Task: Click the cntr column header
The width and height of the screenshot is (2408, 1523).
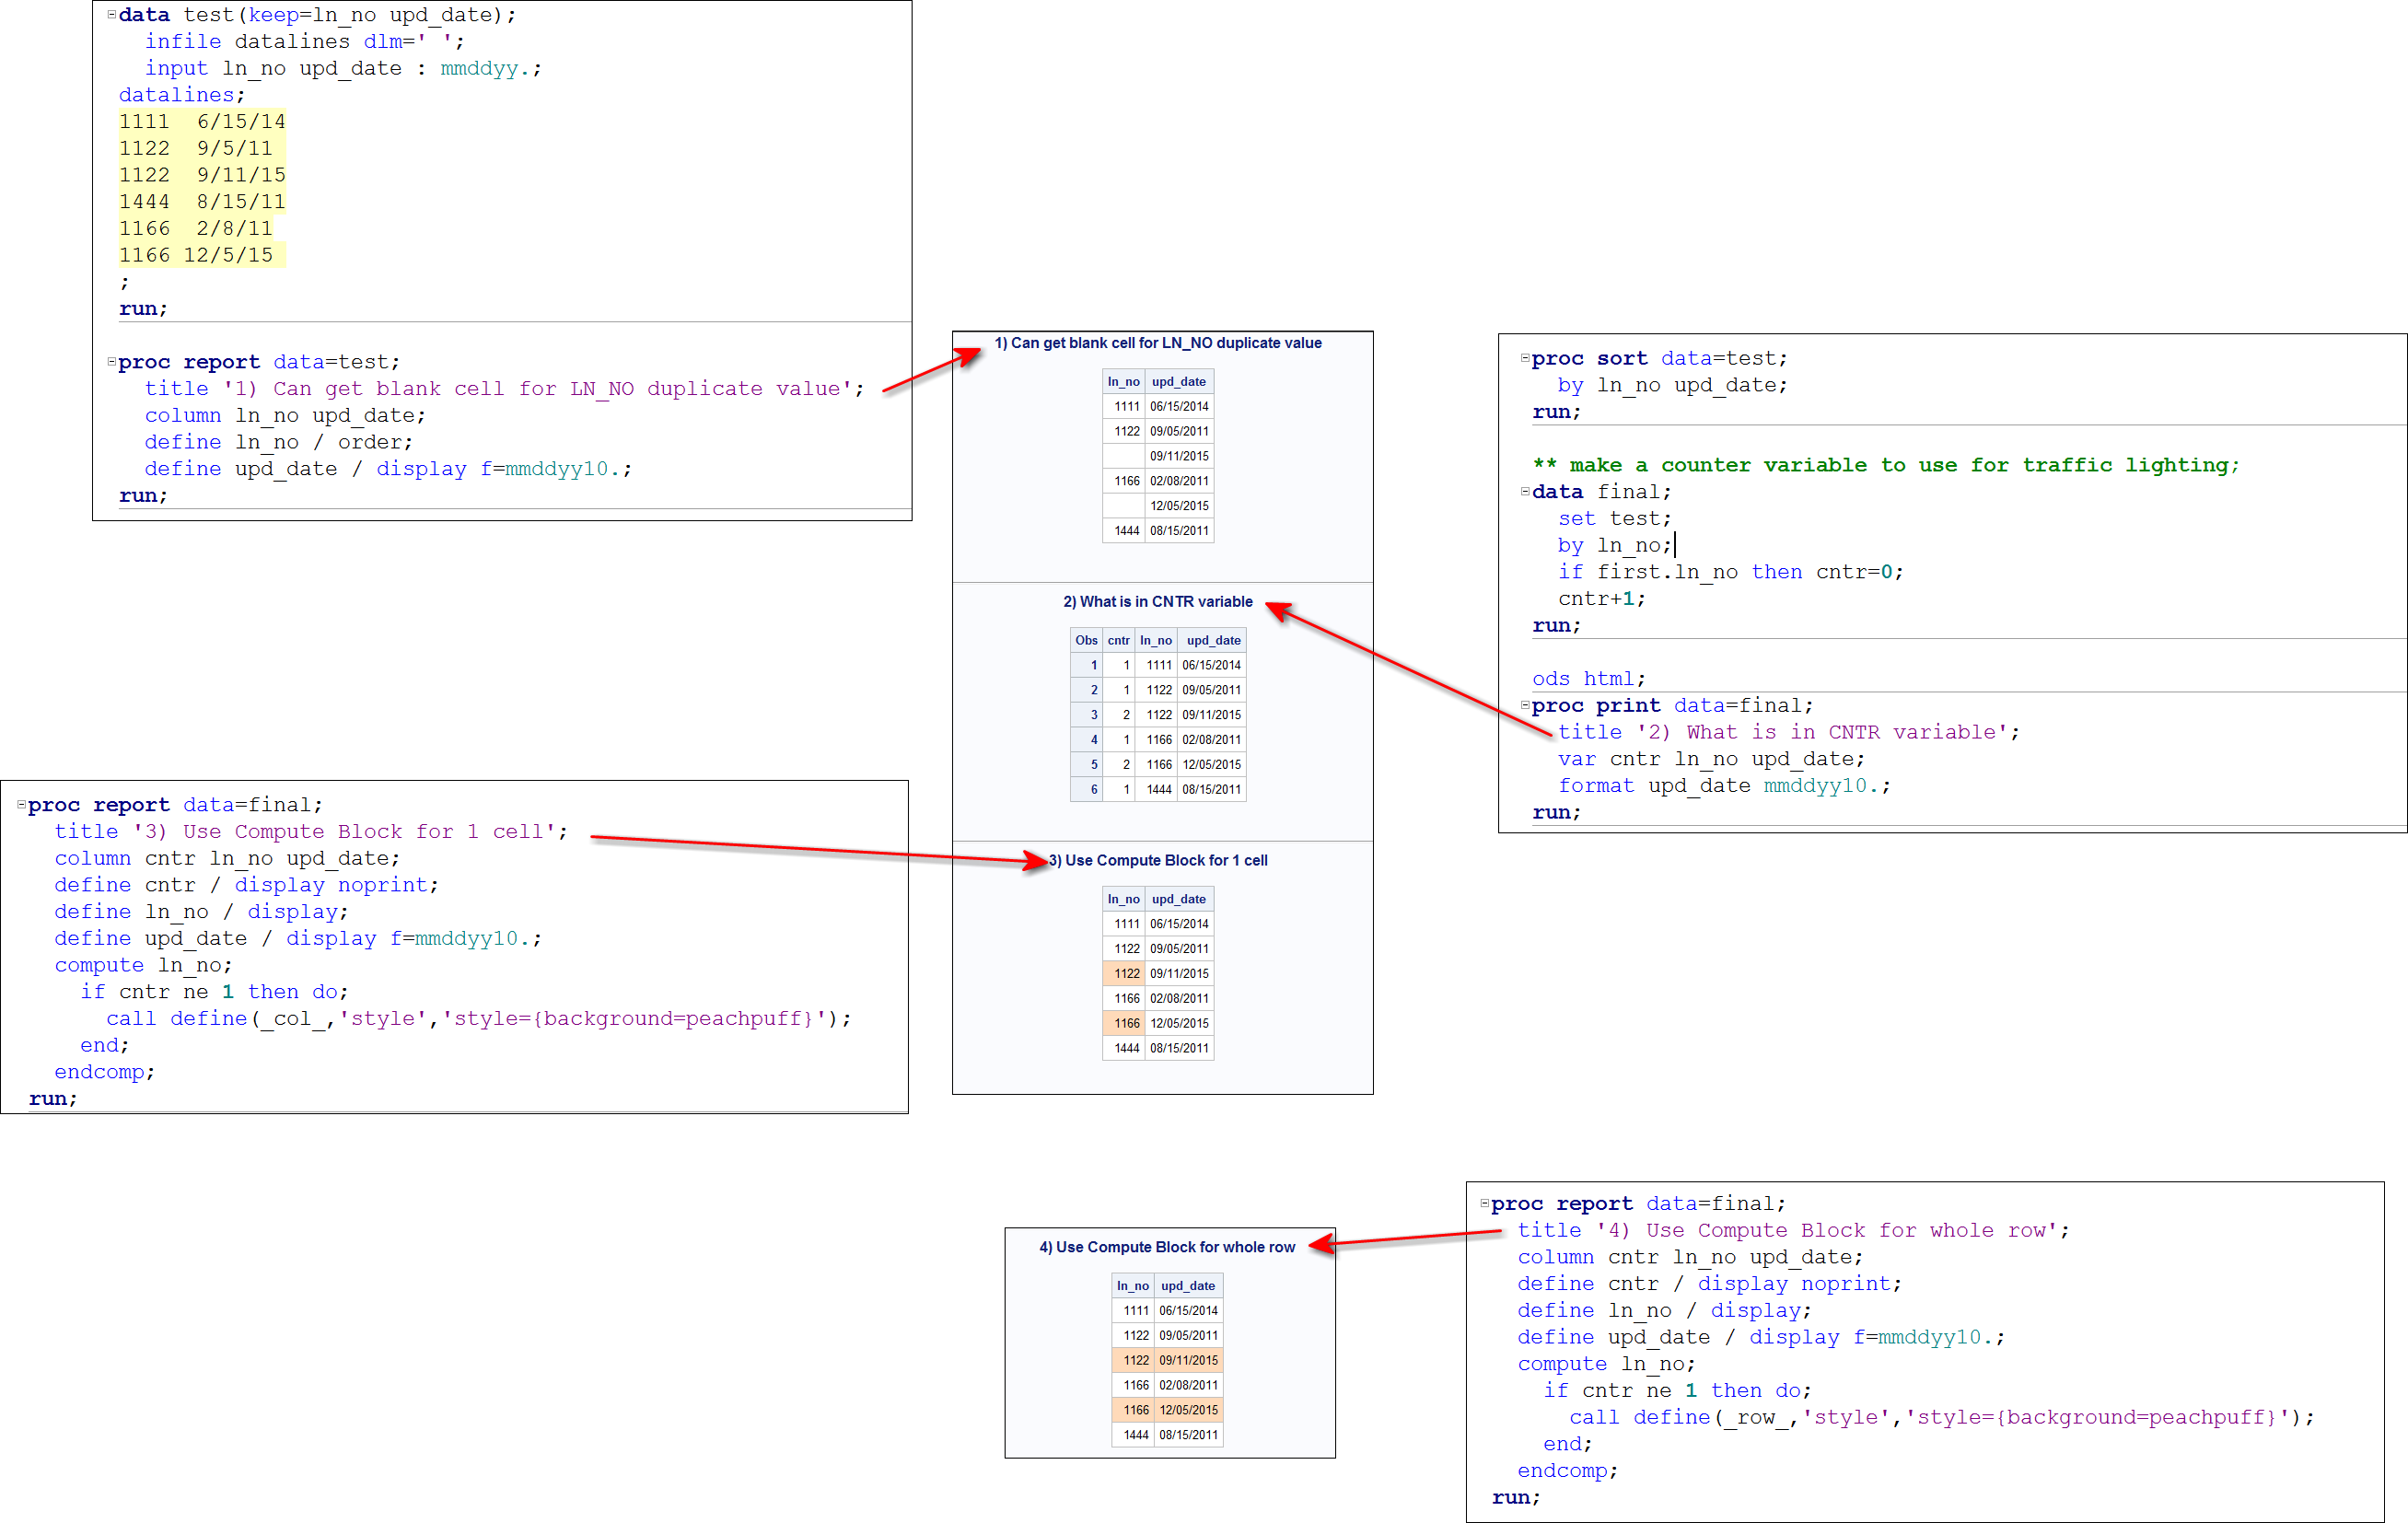Action: [1118, 640]
